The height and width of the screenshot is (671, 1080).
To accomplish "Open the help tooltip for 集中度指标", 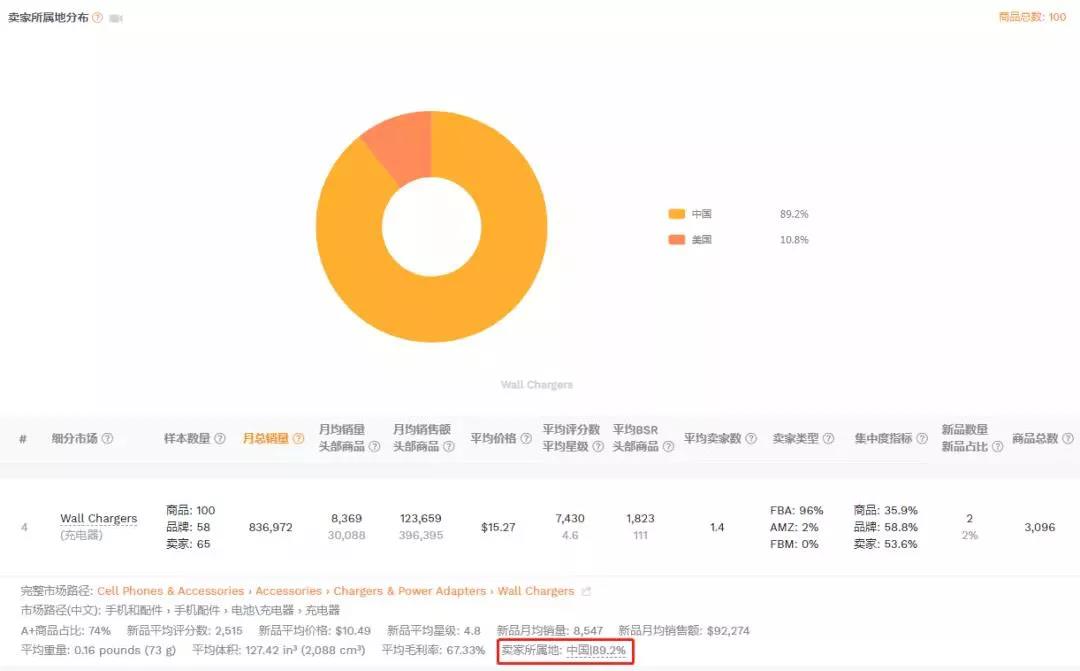I will coord(922,436).
